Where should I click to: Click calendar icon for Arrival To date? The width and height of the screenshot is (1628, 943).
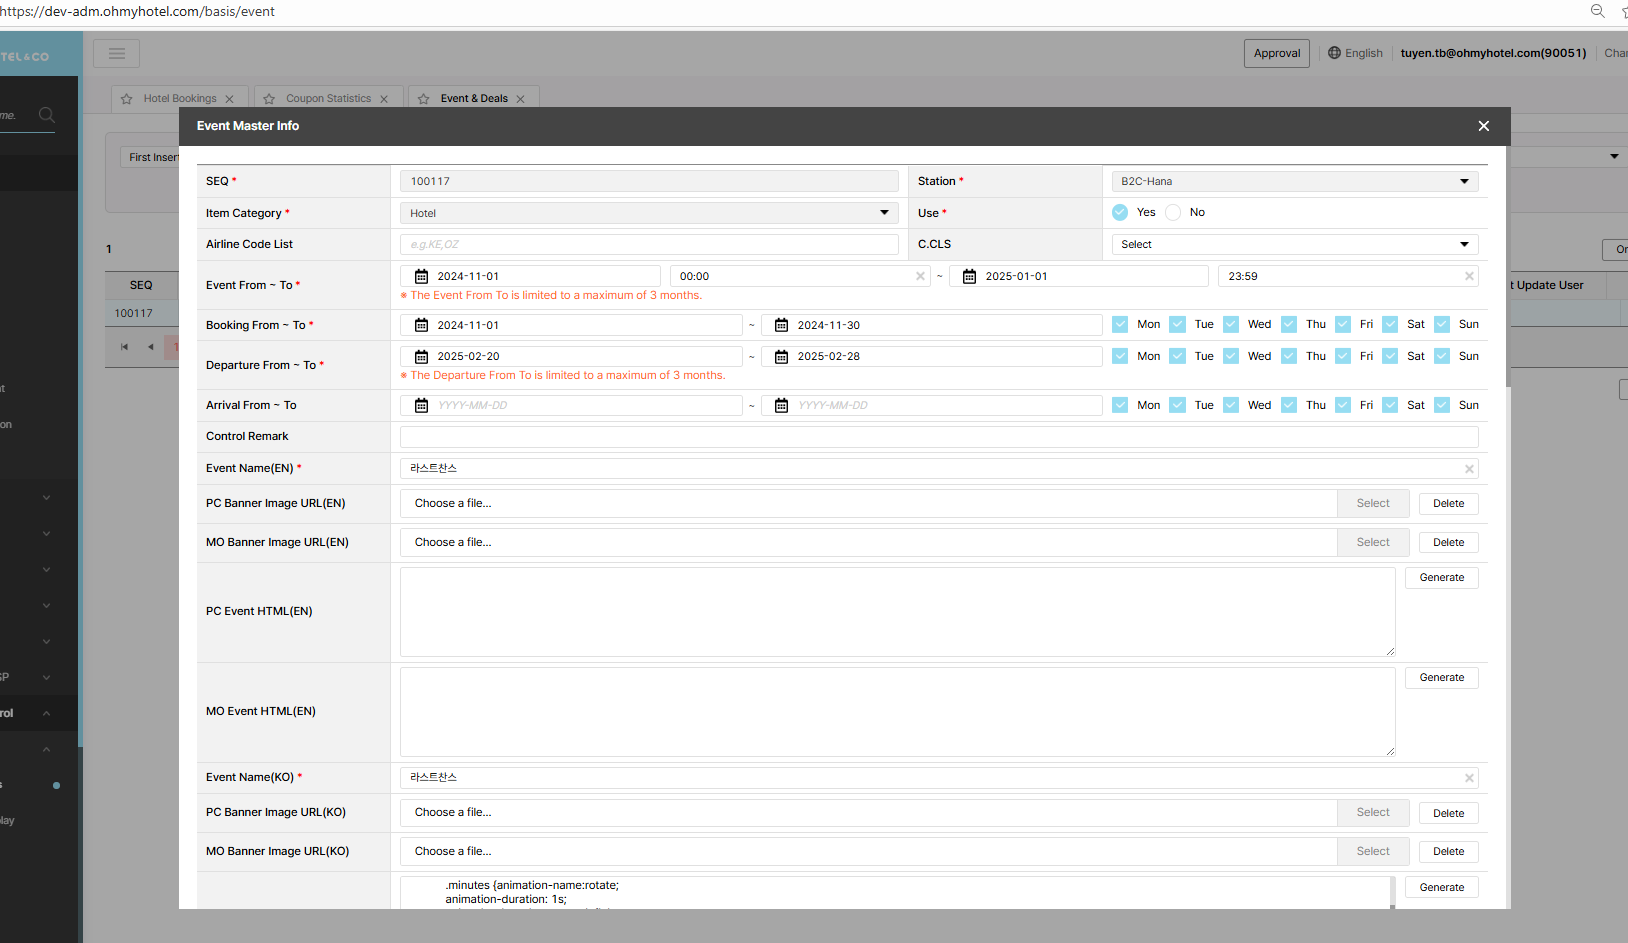tap(781, 406)
